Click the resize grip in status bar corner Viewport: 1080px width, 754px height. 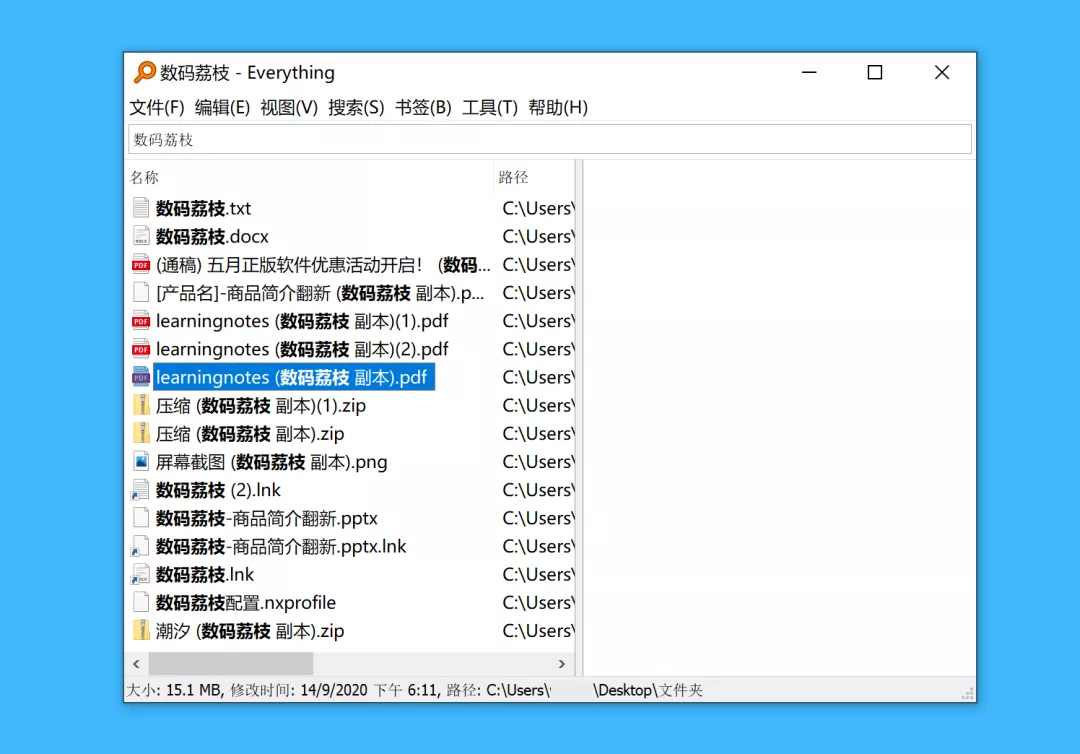click(968, 694)
